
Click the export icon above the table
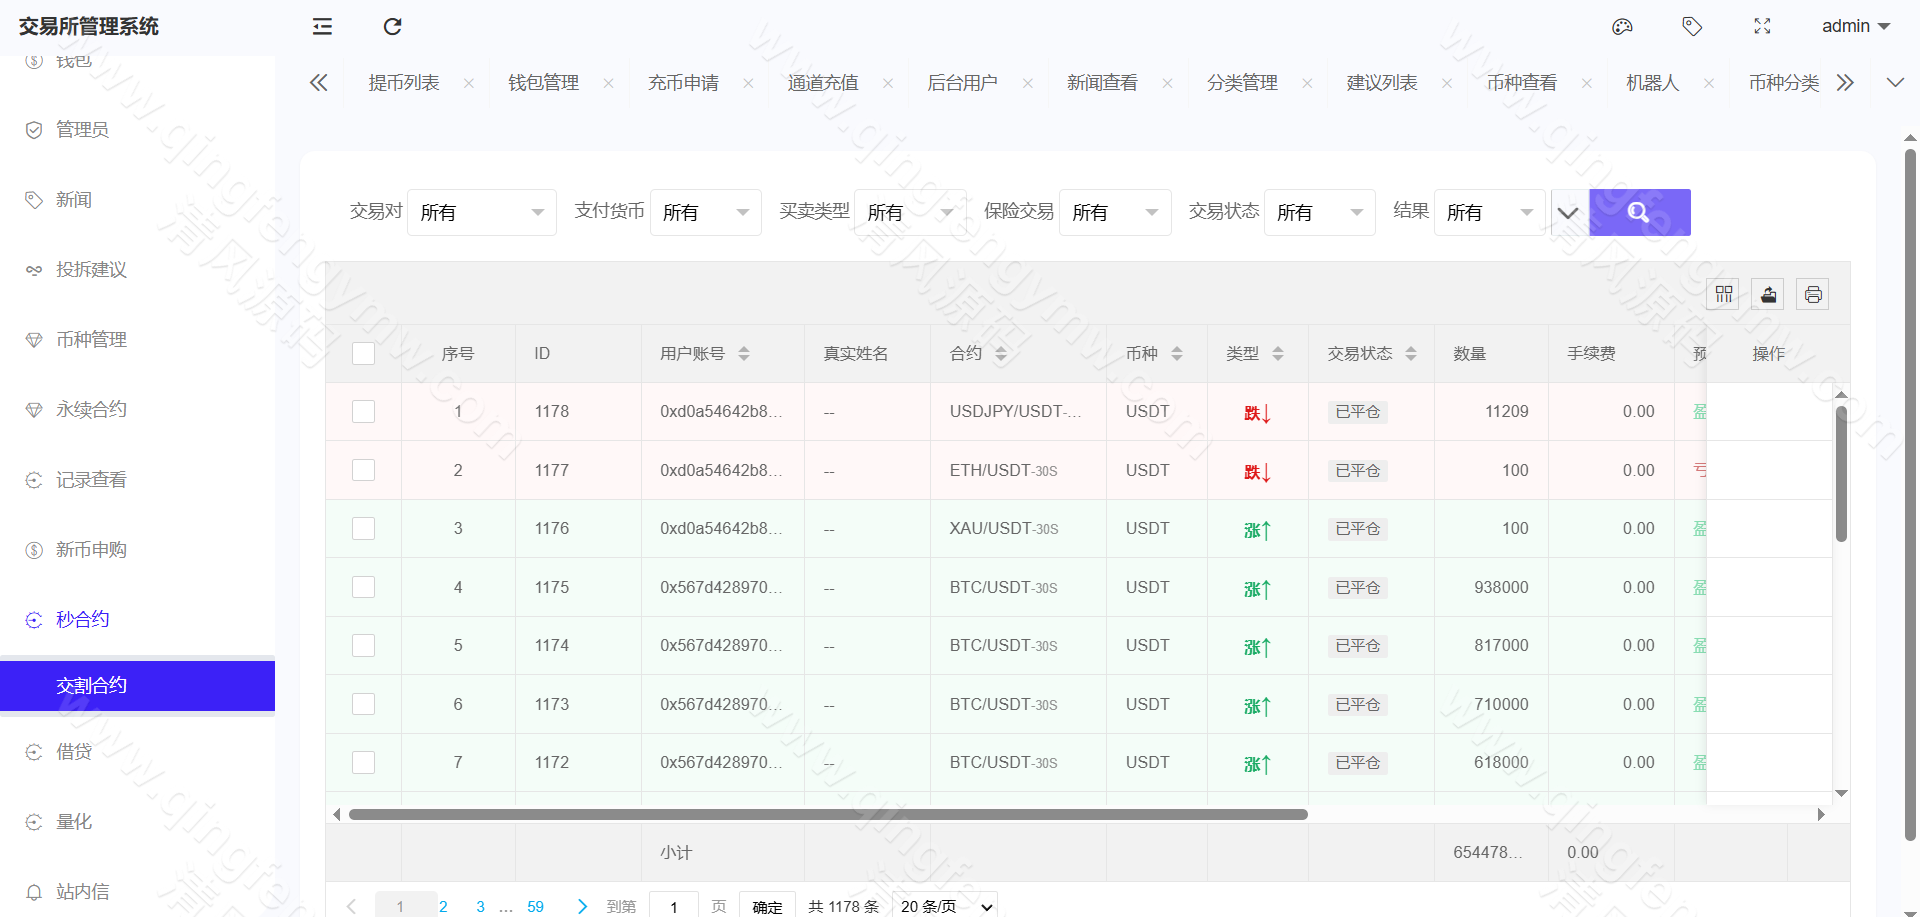(x=1768, y=293)
